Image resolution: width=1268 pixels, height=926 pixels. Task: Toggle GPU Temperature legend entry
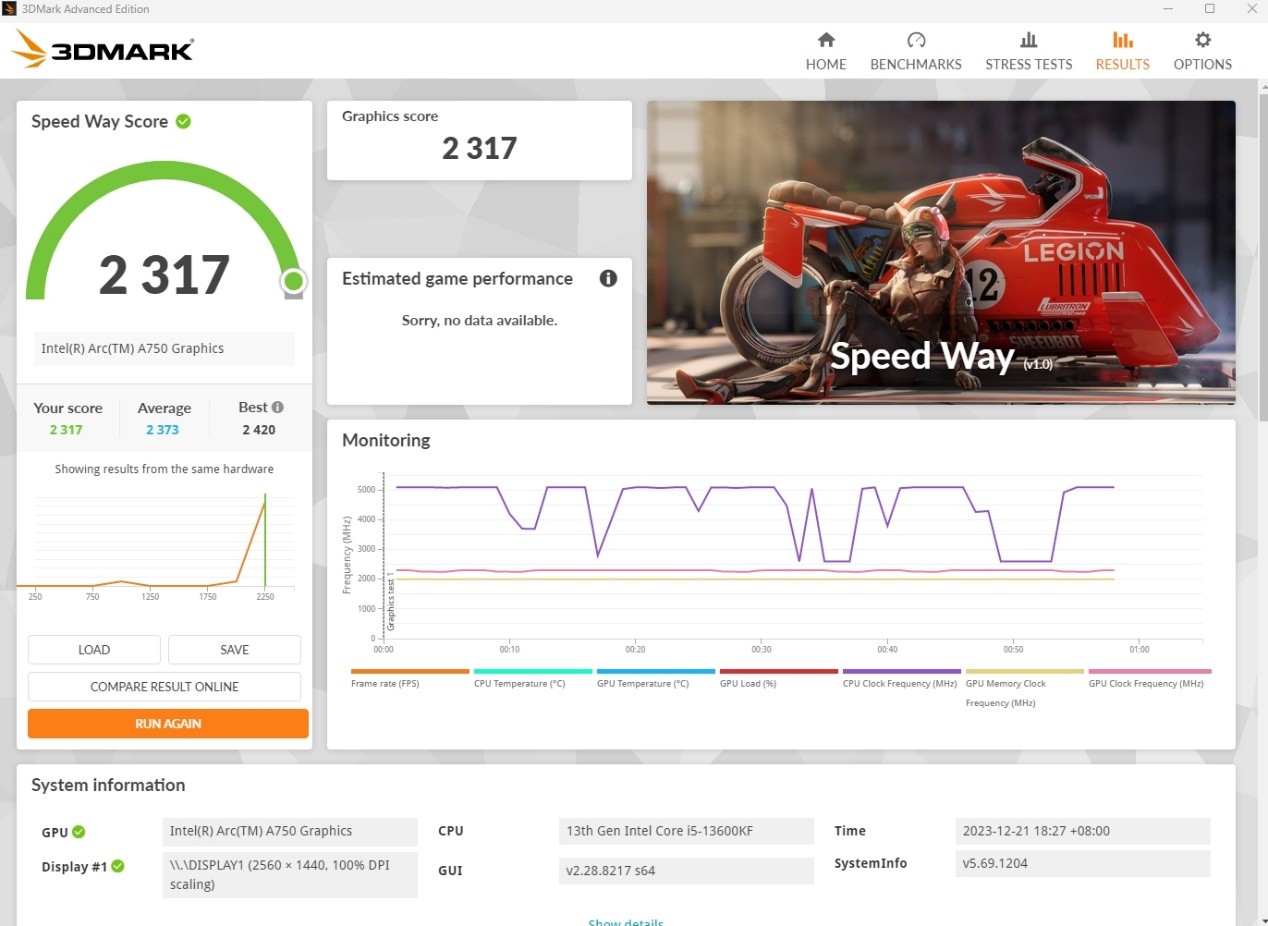(656, 678)
